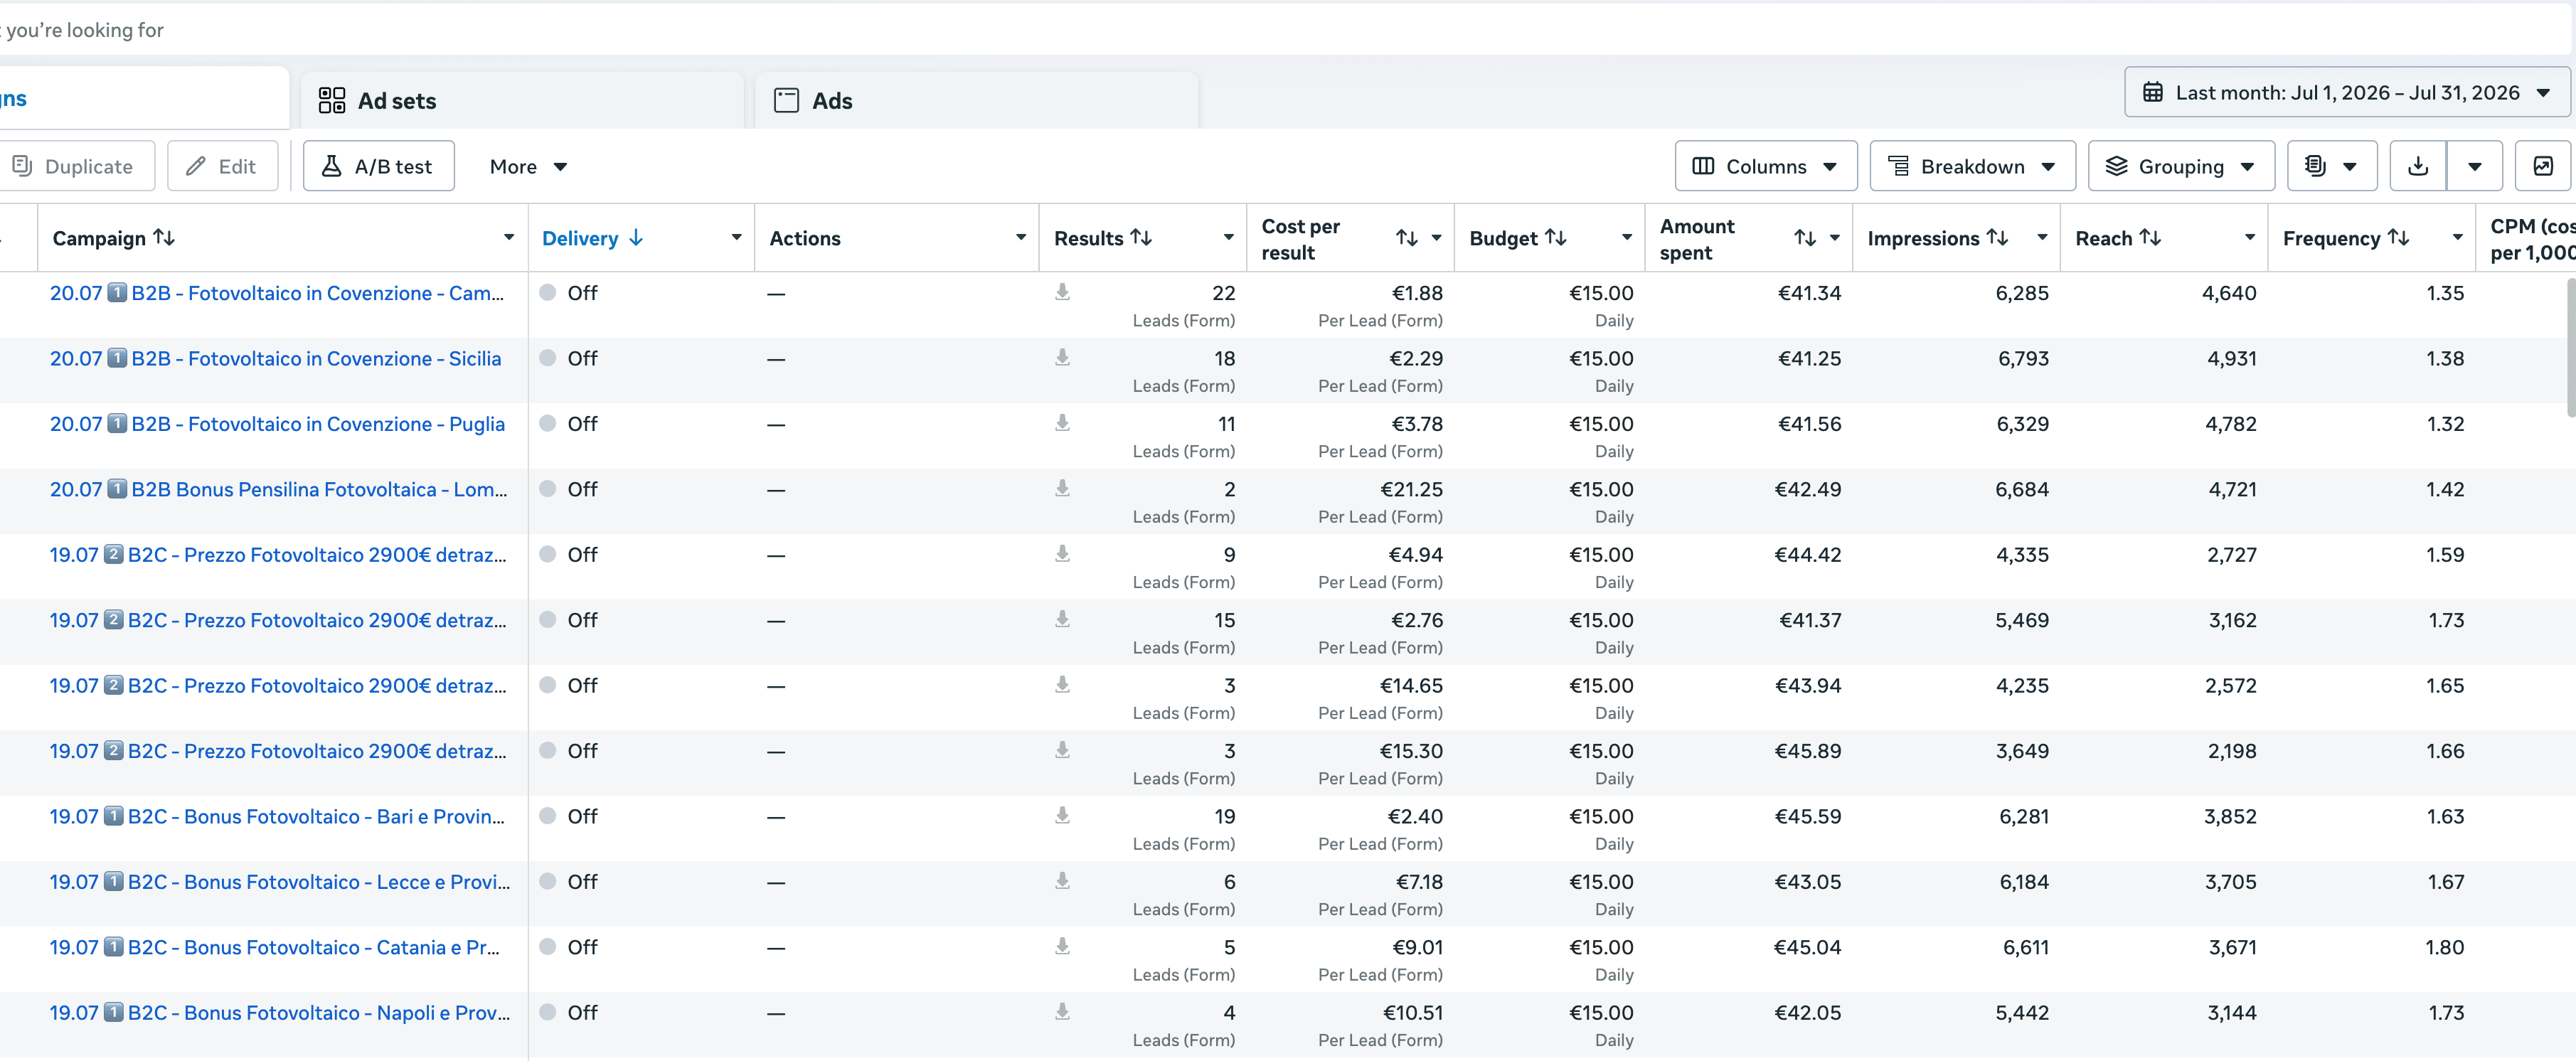Sort by Amount spent arrows

tap(1804, 238)
